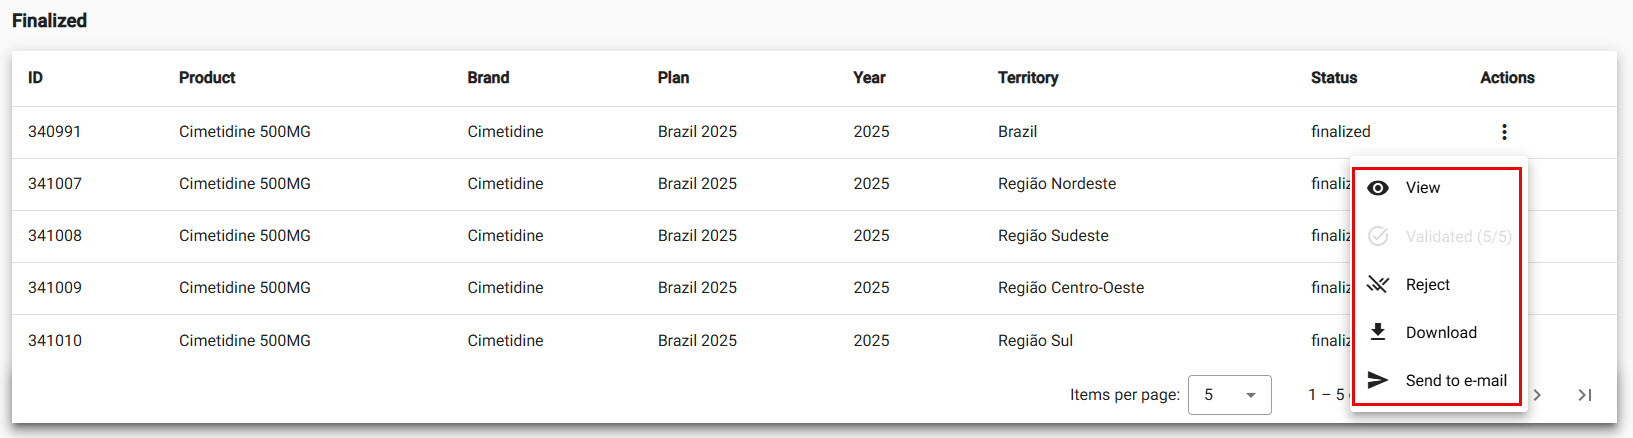
Task: Click the Região Centro-Oeste territory cell
Action: [1070, 288]
